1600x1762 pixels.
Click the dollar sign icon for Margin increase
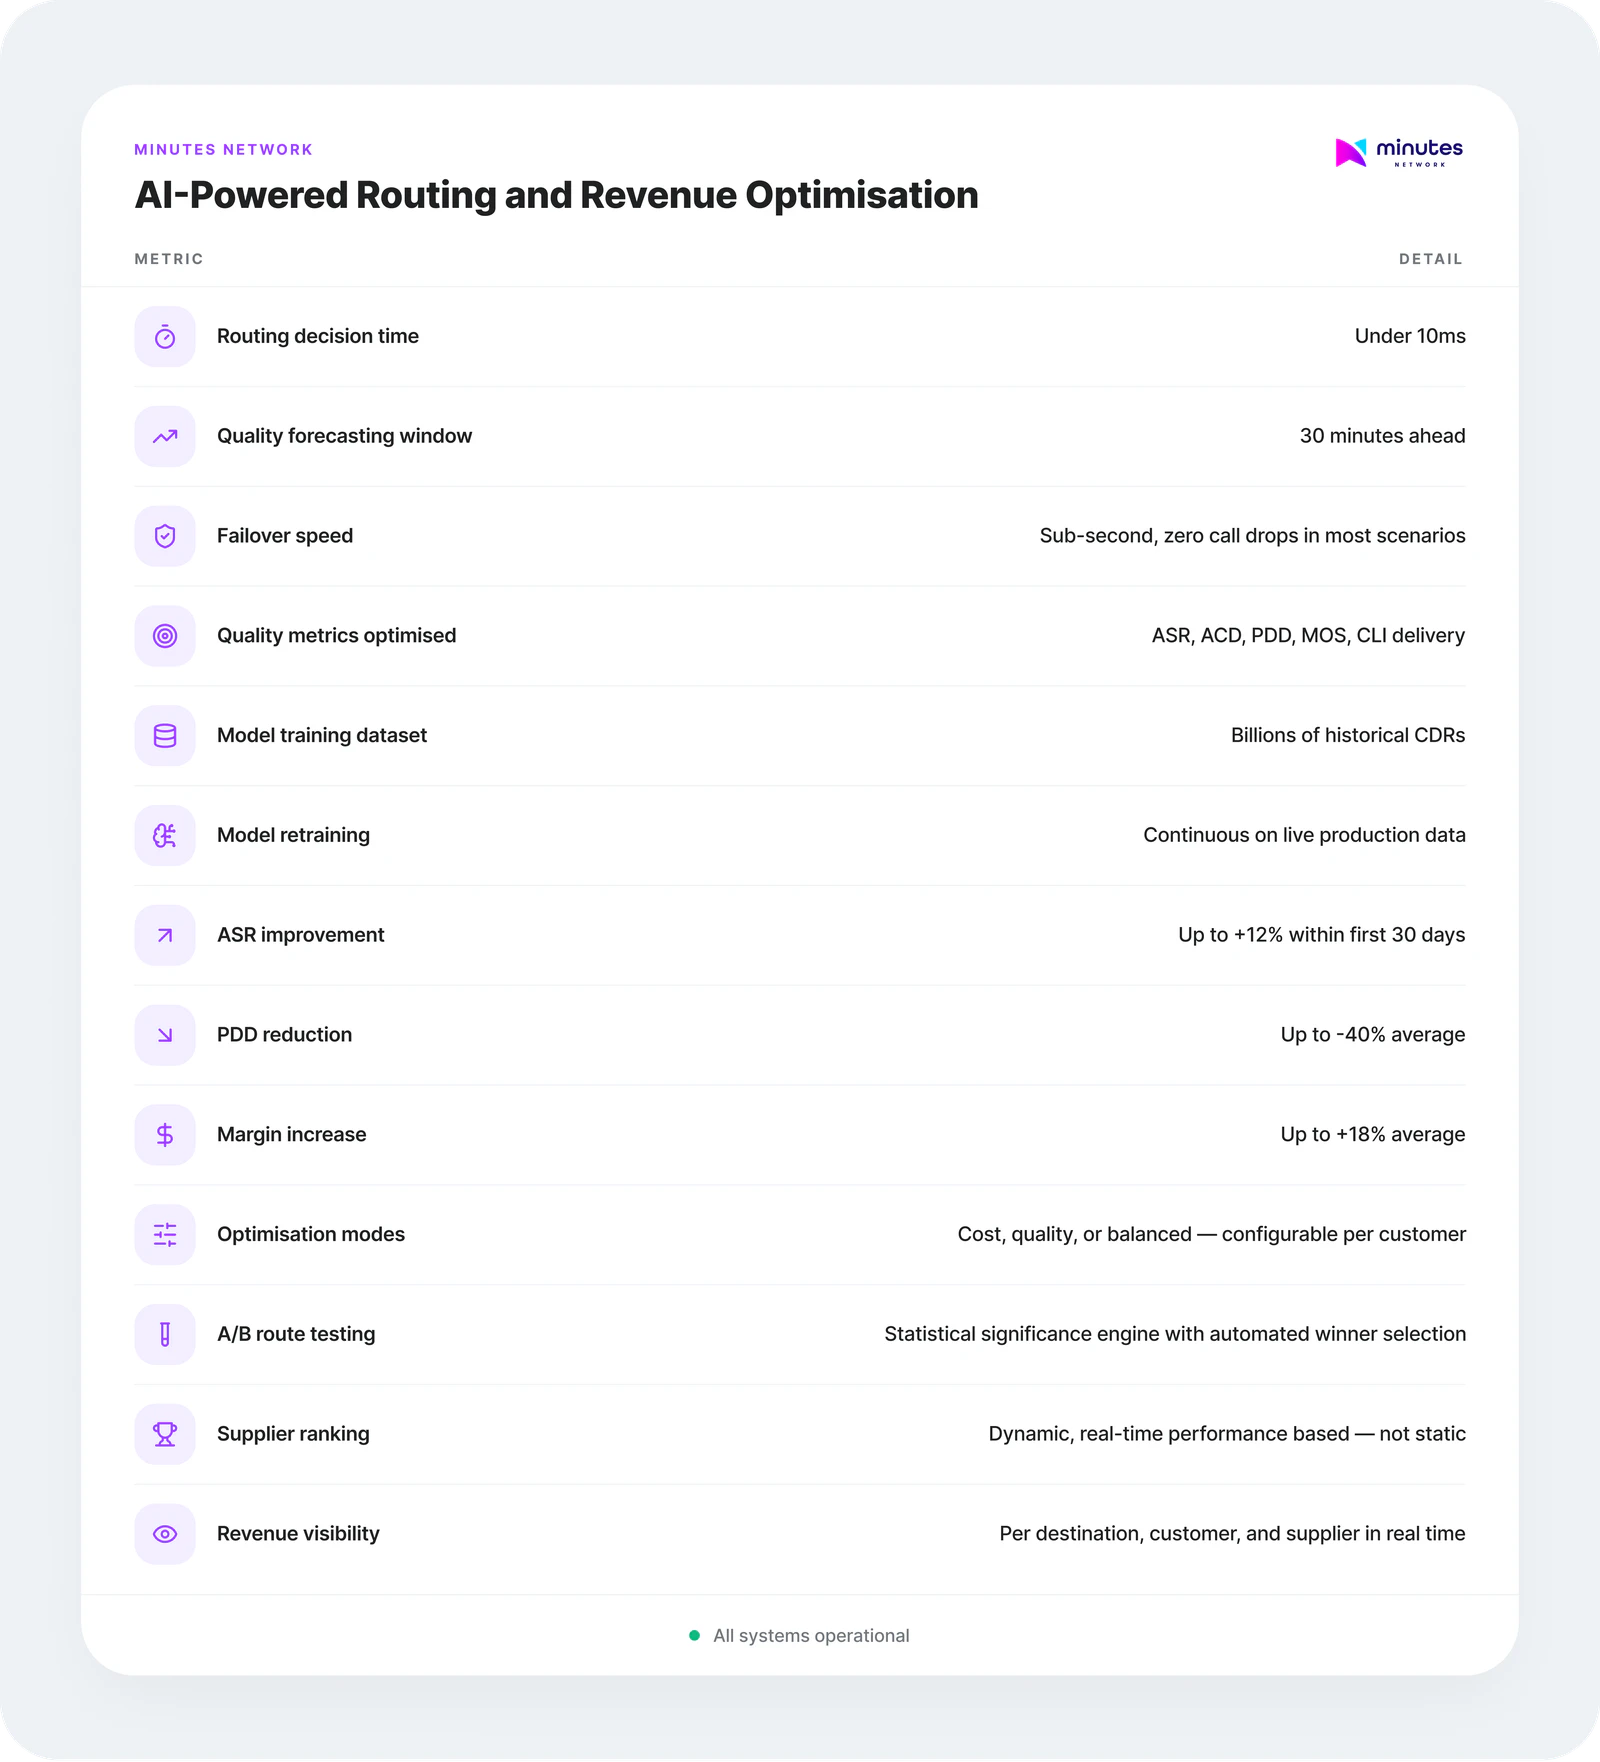tap(165, 1135)
